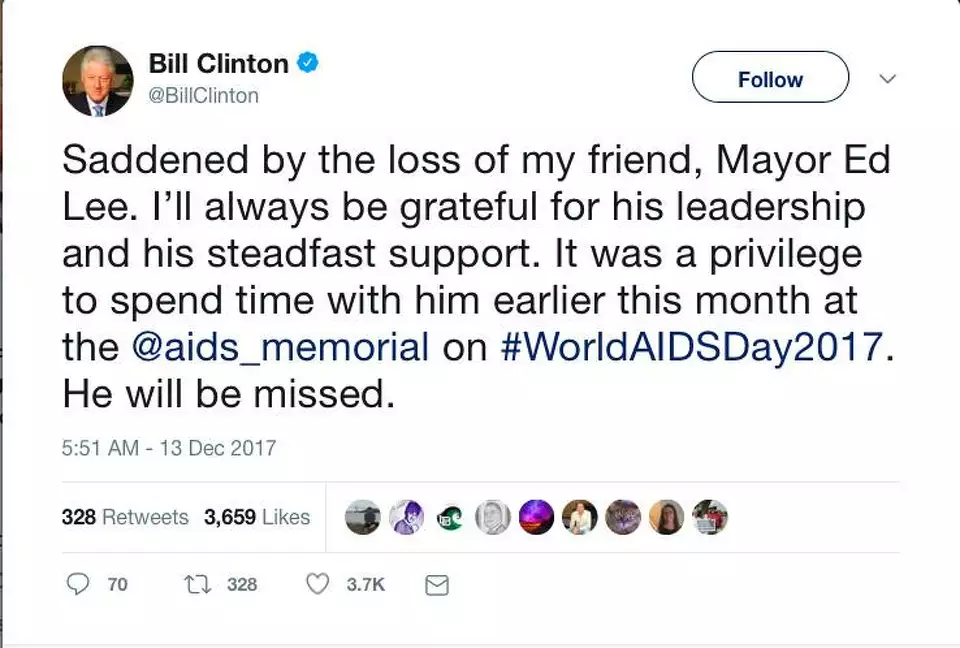The width and height of the screenshot is (960, 648).
Task: View the list of 3,659 Likes
Action: click(x=257, y=517)
